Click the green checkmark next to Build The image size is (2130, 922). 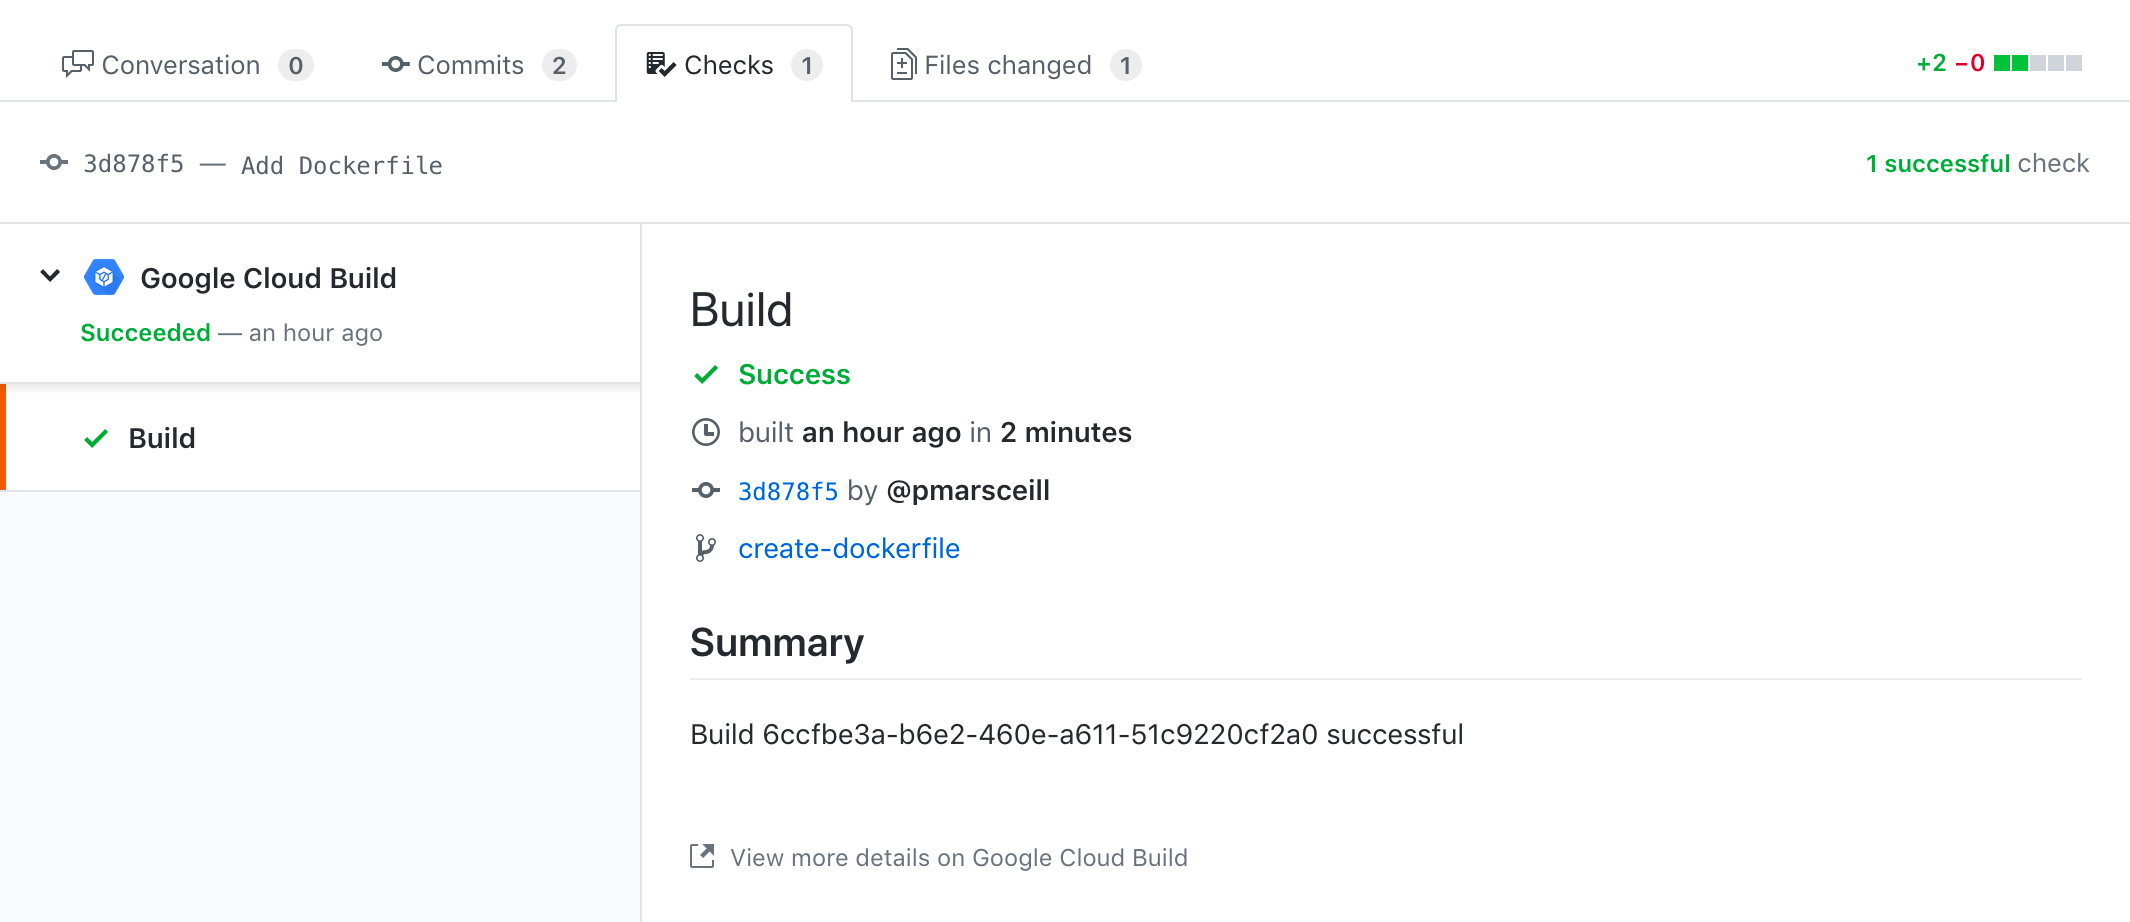coord(95,437)
